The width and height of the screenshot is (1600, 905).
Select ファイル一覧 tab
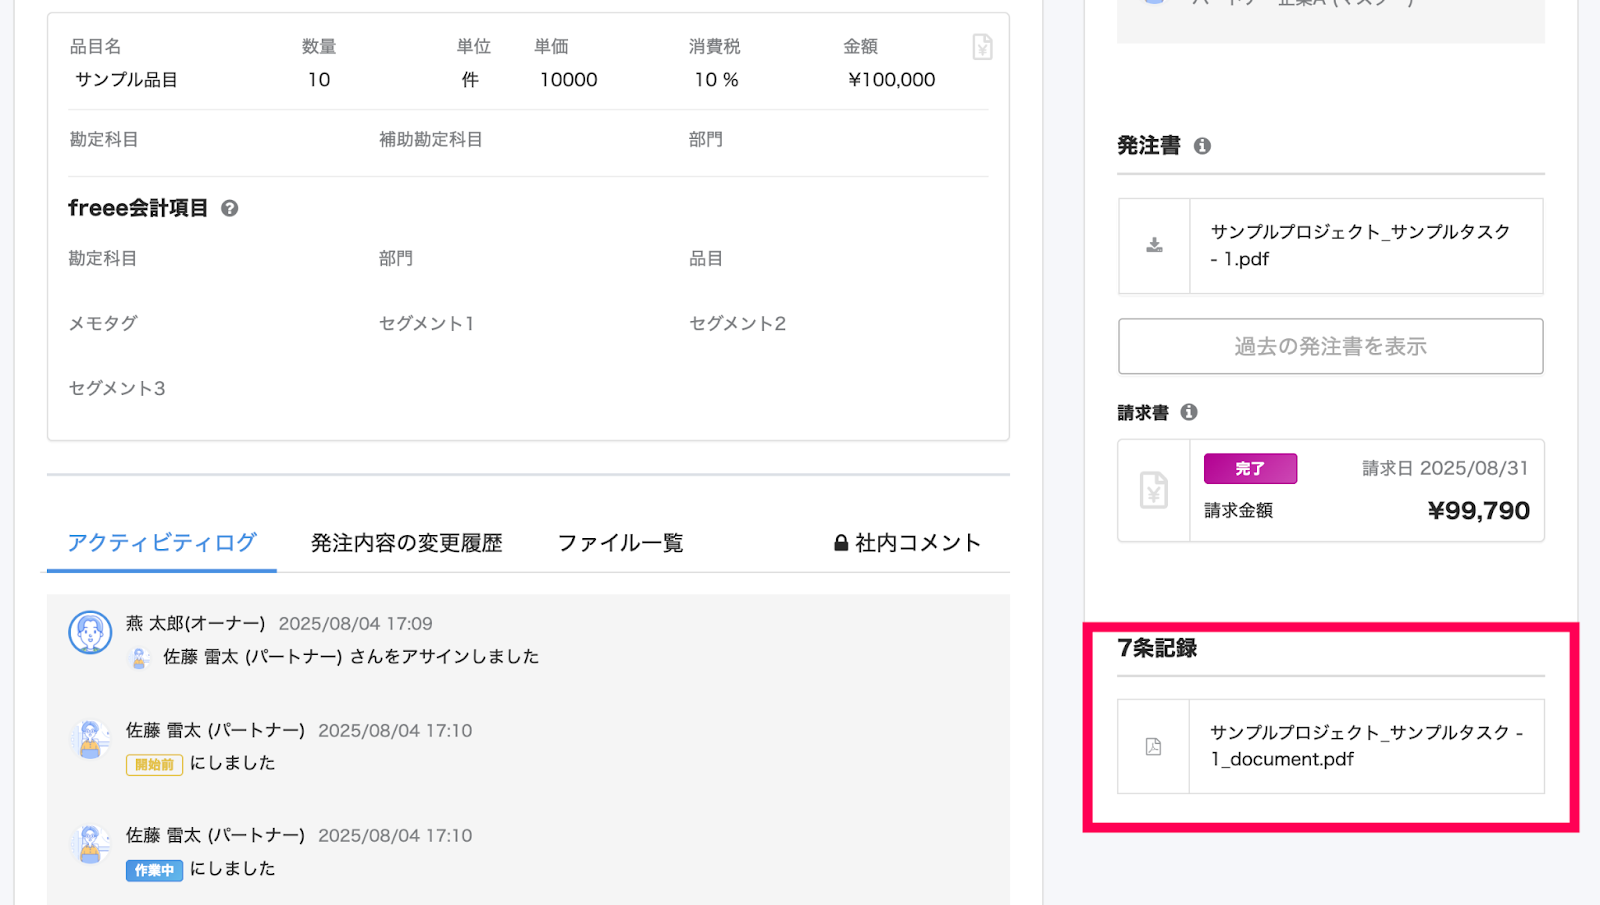pos(620,543)
